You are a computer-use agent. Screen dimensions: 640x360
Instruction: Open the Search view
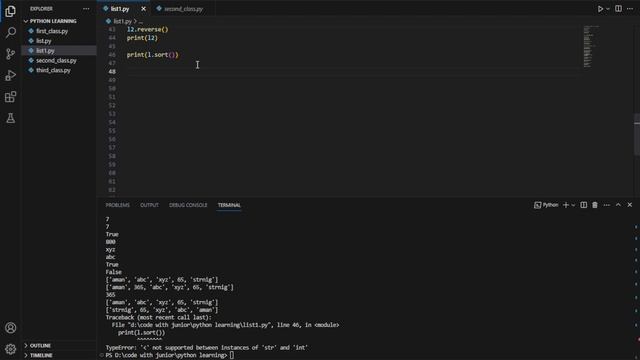pos(11,32)
